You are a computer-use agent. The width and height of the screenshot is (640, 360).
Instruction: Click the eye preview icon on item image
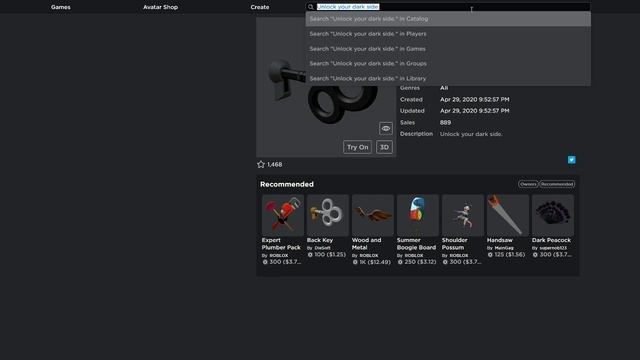coord(386,129)
